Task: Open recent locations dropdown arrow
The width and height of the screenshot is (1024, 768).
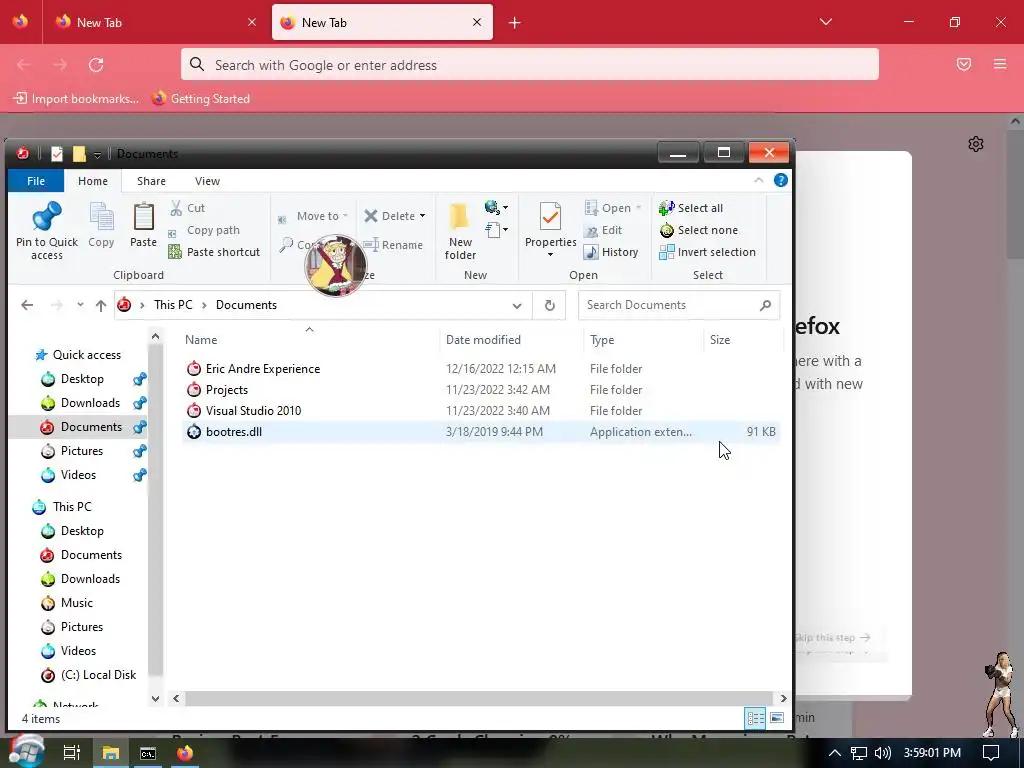Action: [x=80, y=305]
